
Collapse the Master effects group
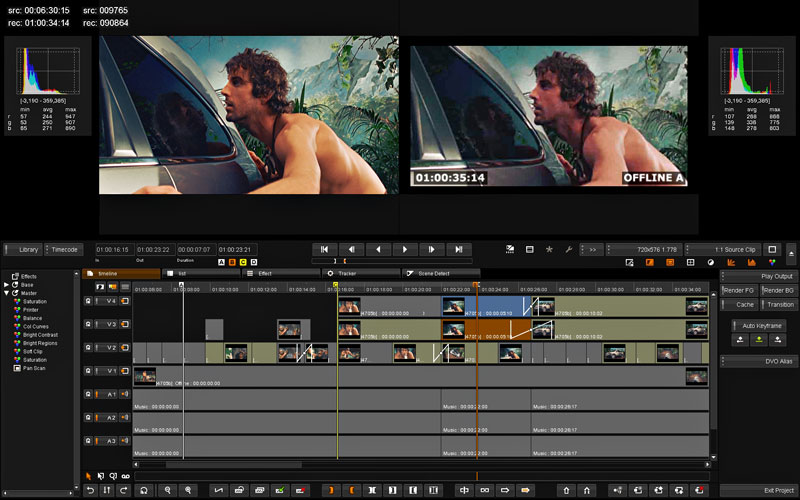pyautogui.click(x=7, y=293)
